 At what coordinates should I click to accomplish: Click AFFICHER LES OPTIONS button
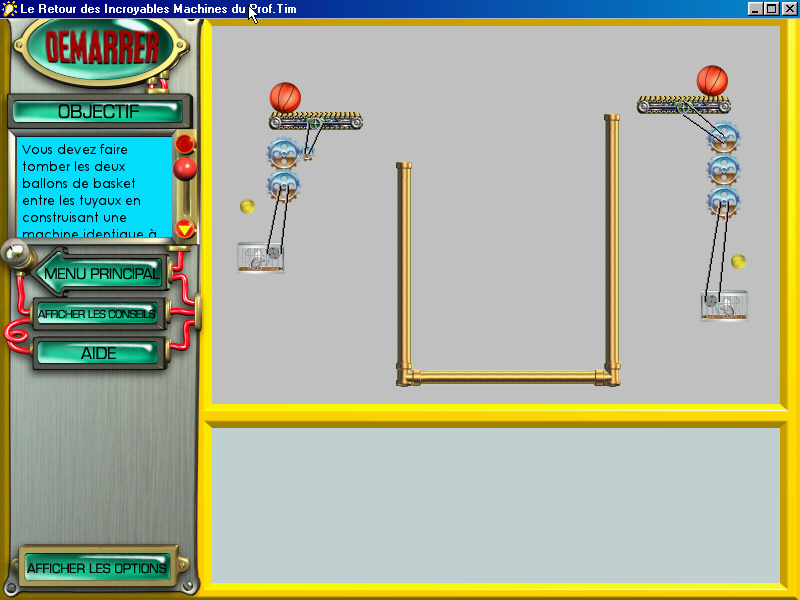97,568
